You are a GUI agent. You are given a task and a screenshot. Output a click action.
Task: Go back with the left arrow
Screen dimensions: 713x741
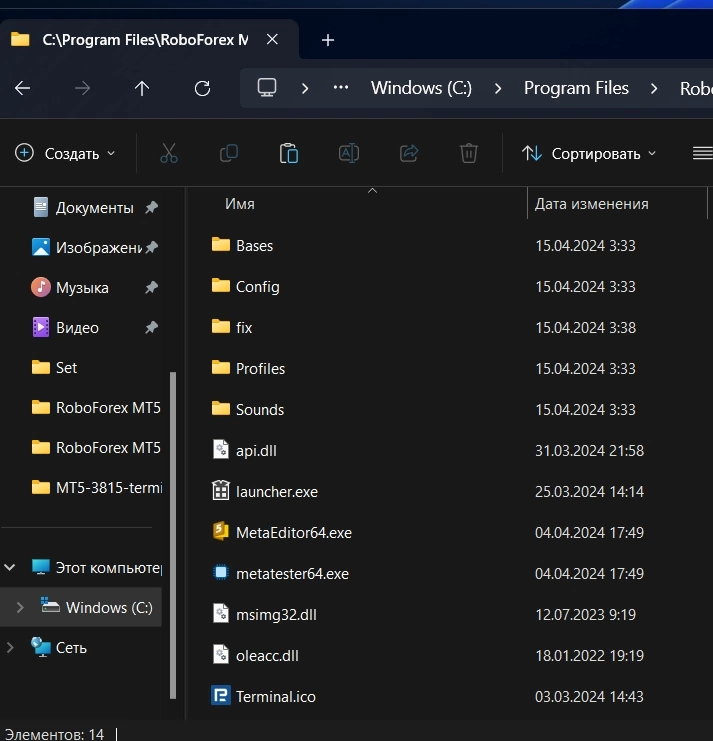[x=22, y=88]
